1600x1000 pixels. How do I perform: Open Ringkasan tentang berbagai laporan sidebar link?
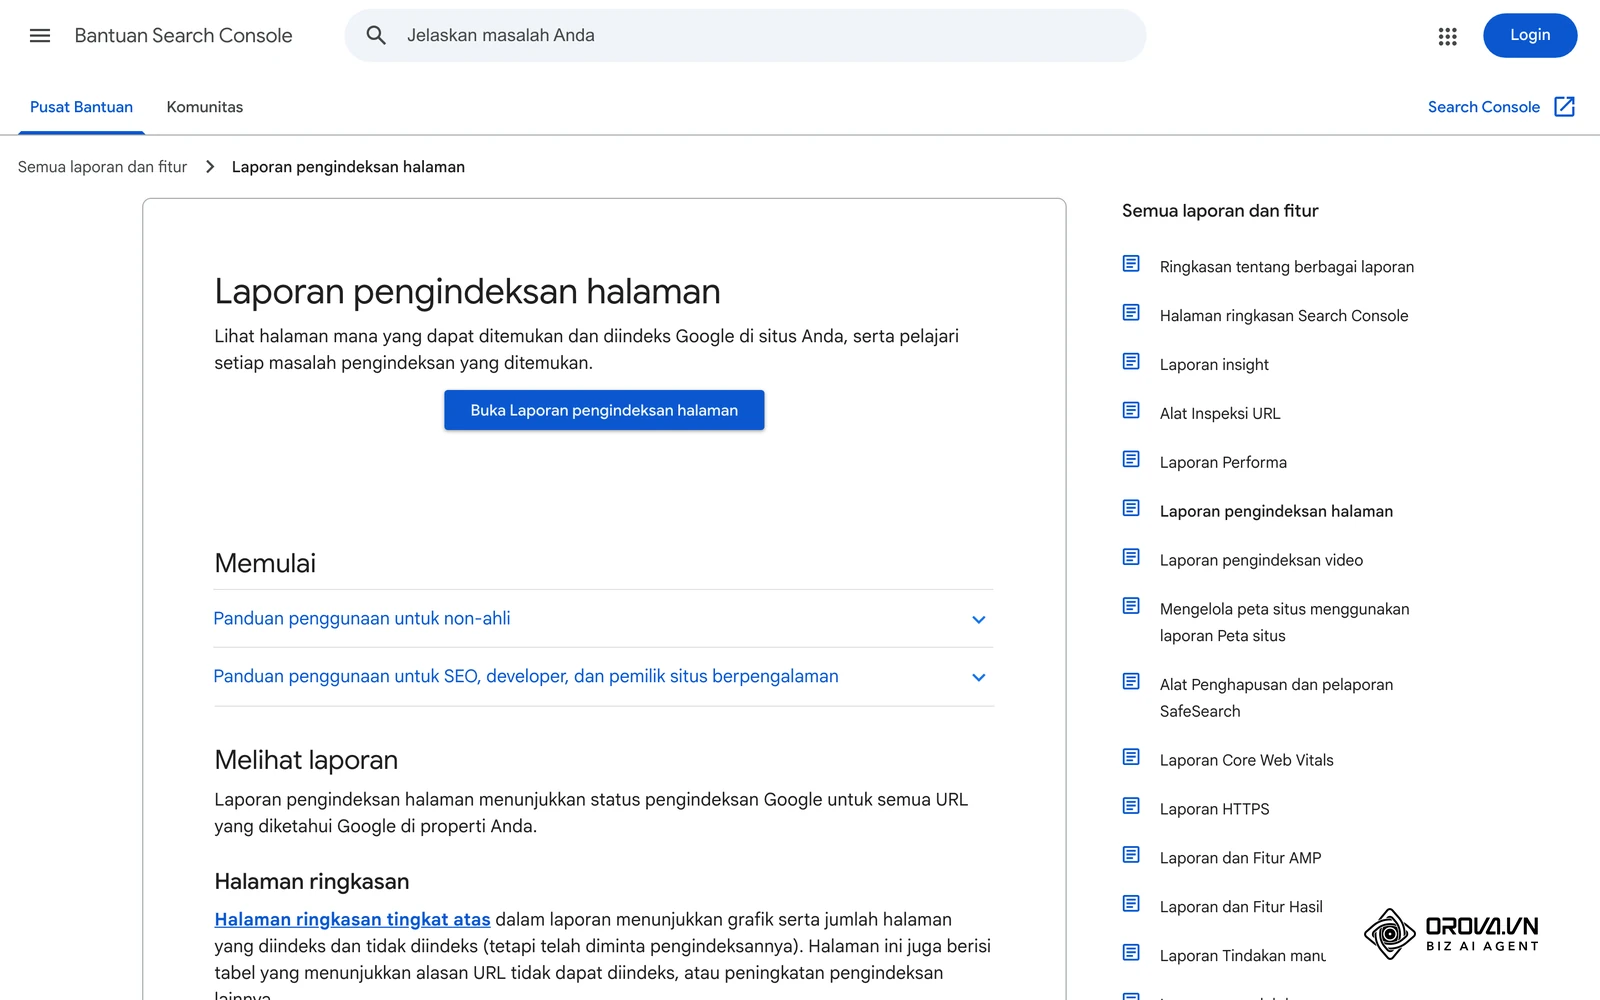pyautogui.click(x=1287, y=267)
